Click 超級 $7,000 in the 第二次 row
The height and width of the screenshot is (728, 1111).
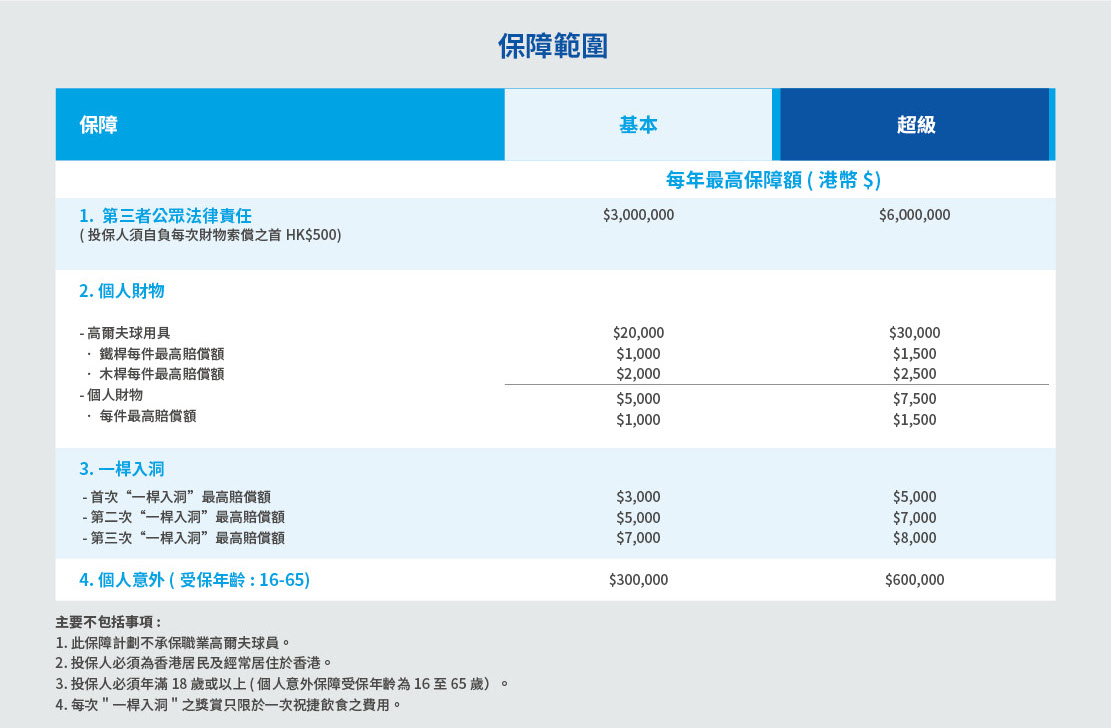(x=915, y=517)
